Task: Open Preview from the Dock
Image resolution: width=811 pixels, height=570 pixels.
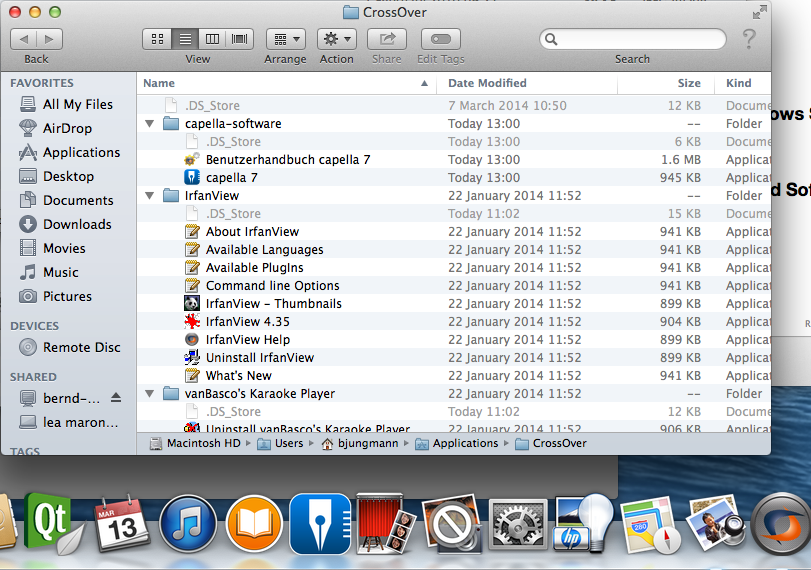Action: 716,524
